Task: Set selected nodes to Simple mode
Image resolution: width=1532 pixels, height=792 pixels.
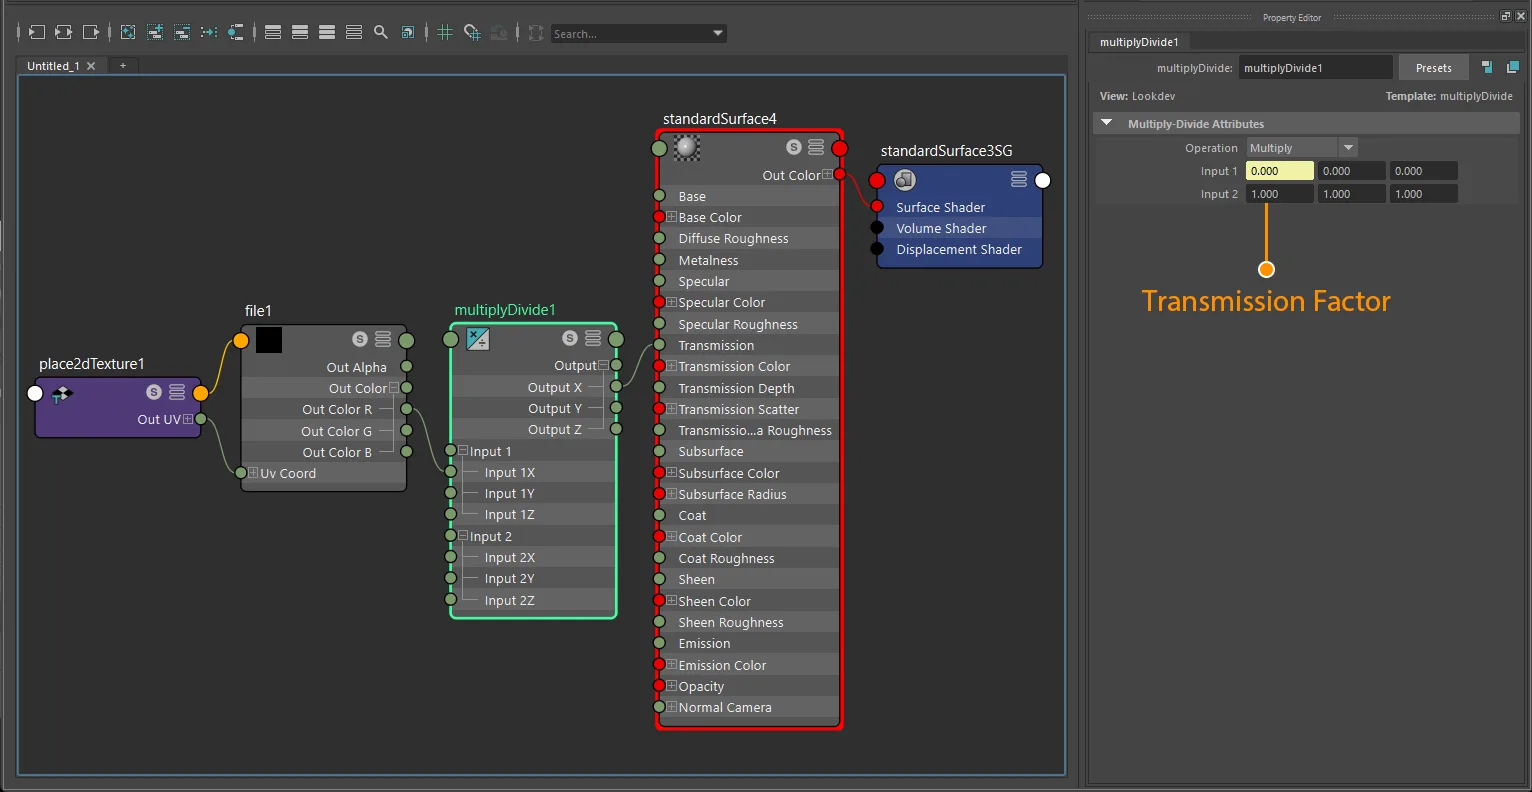Action: click(x=273, y=32)
